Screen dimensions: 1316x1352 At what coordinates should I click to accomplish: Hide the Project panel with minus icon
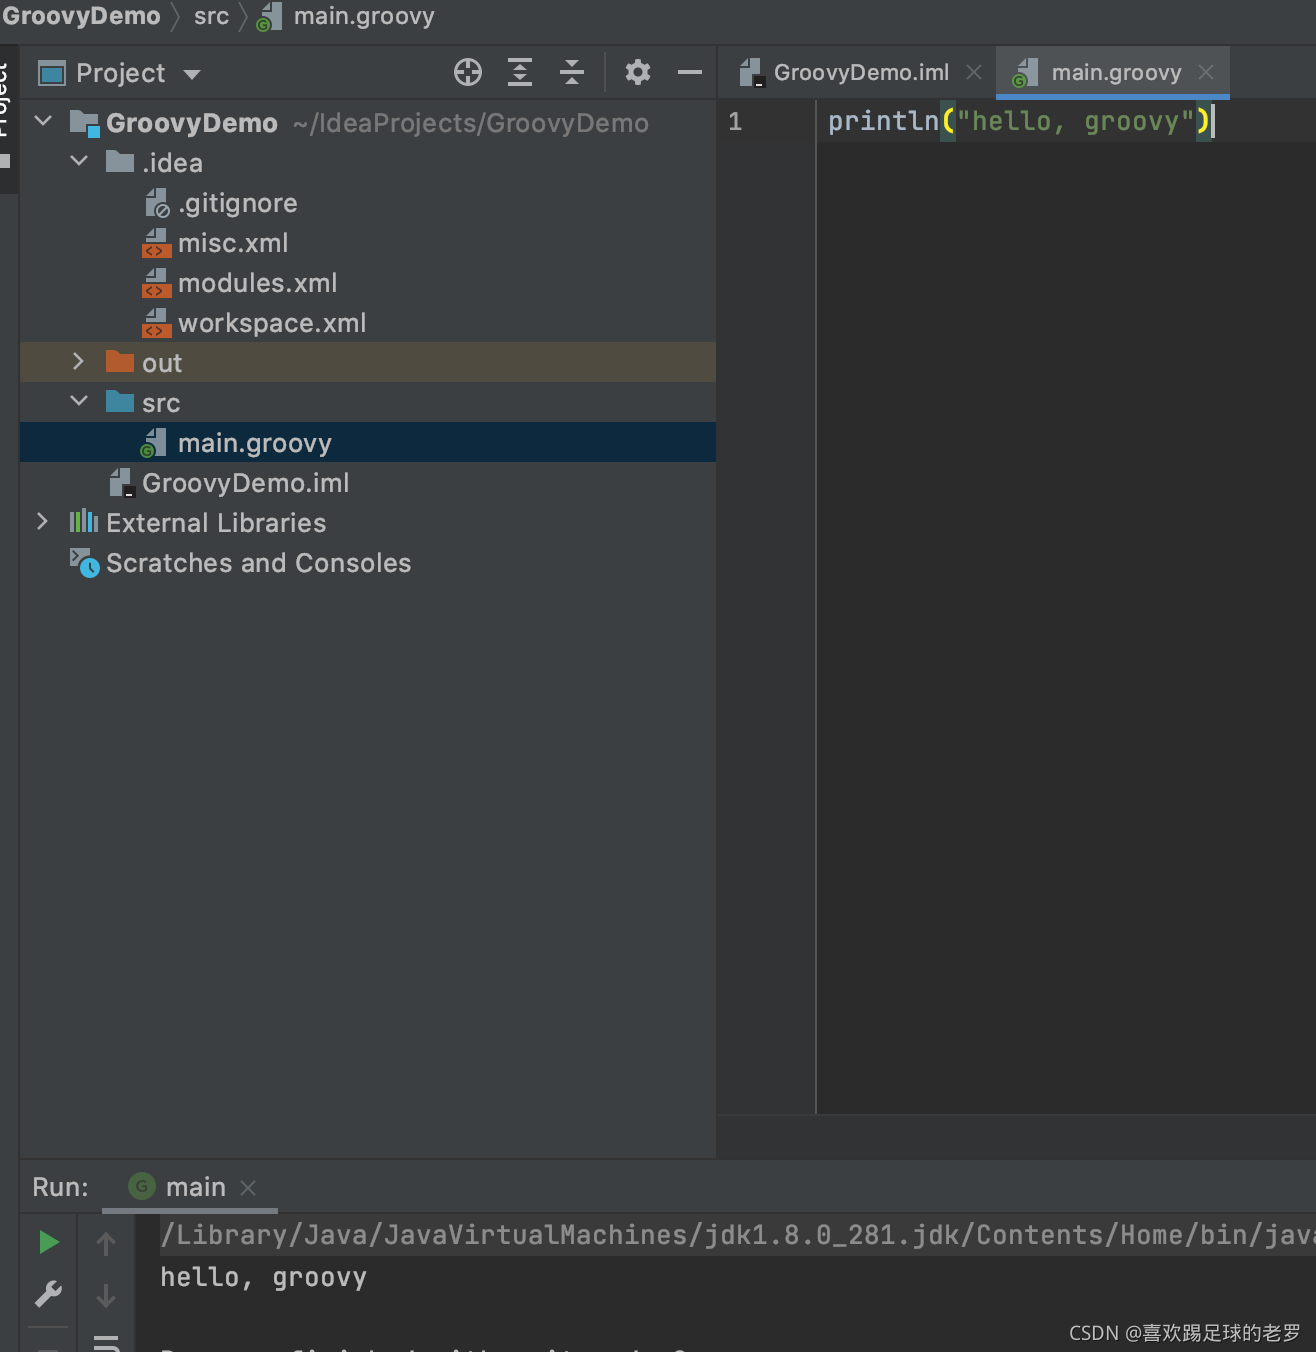690,72
